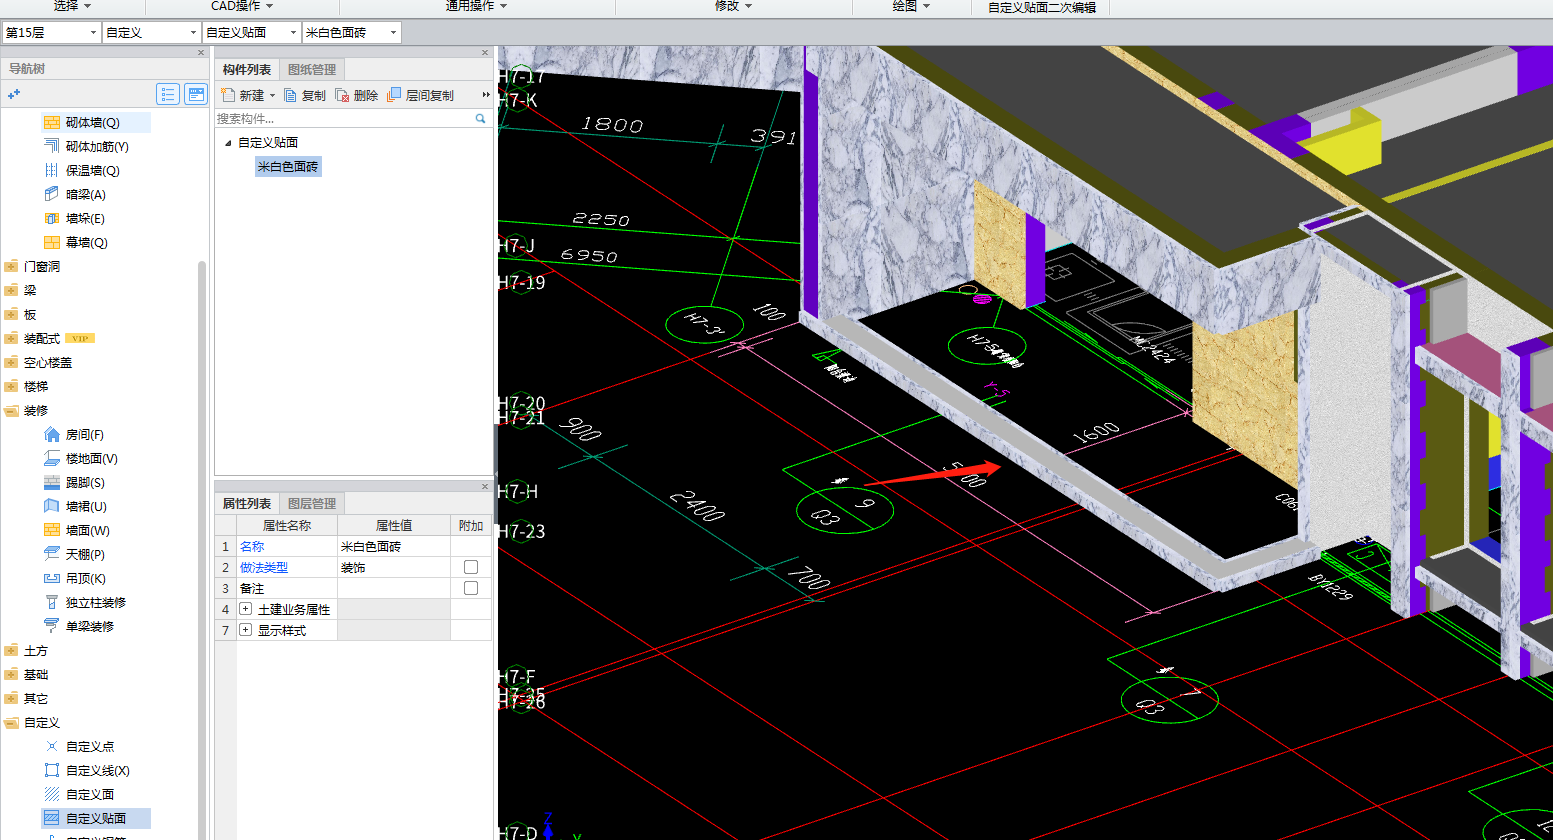This screenshot has width=1553, height=840.
Task: Select the 自定义面 icon
Action: point(52,794)
